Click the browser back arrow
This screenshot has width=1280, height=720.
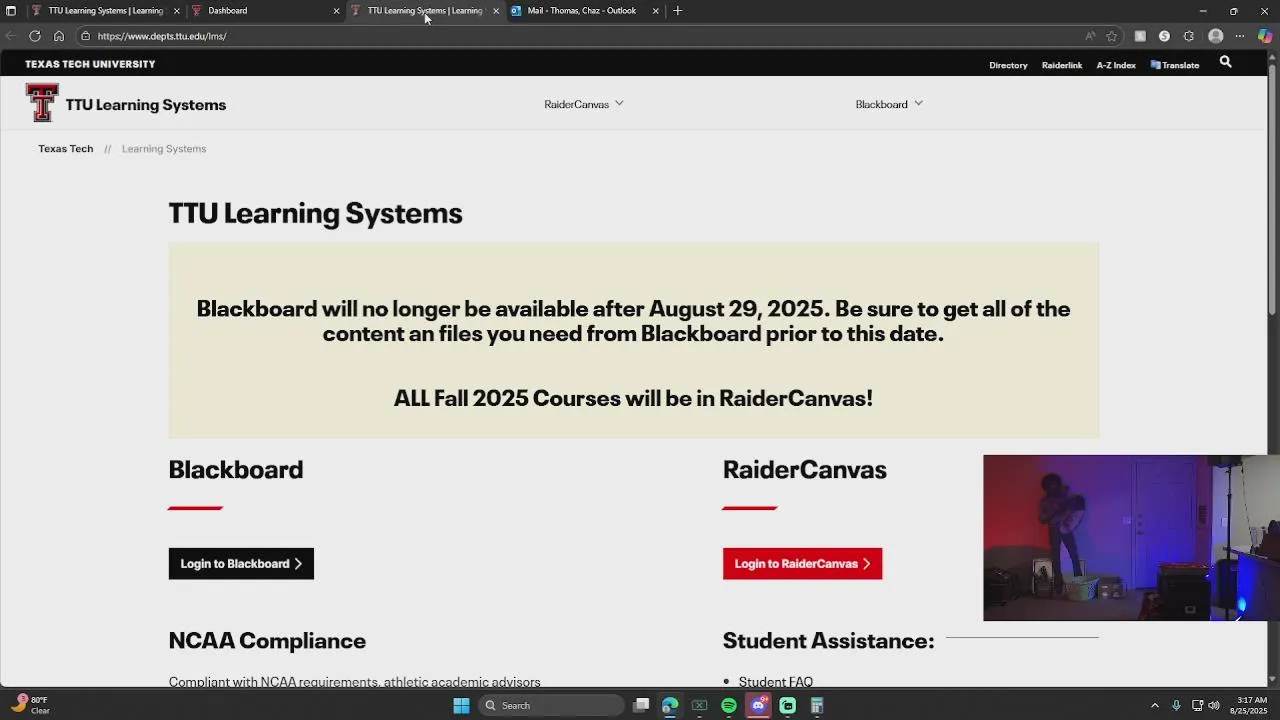(11, 36)
